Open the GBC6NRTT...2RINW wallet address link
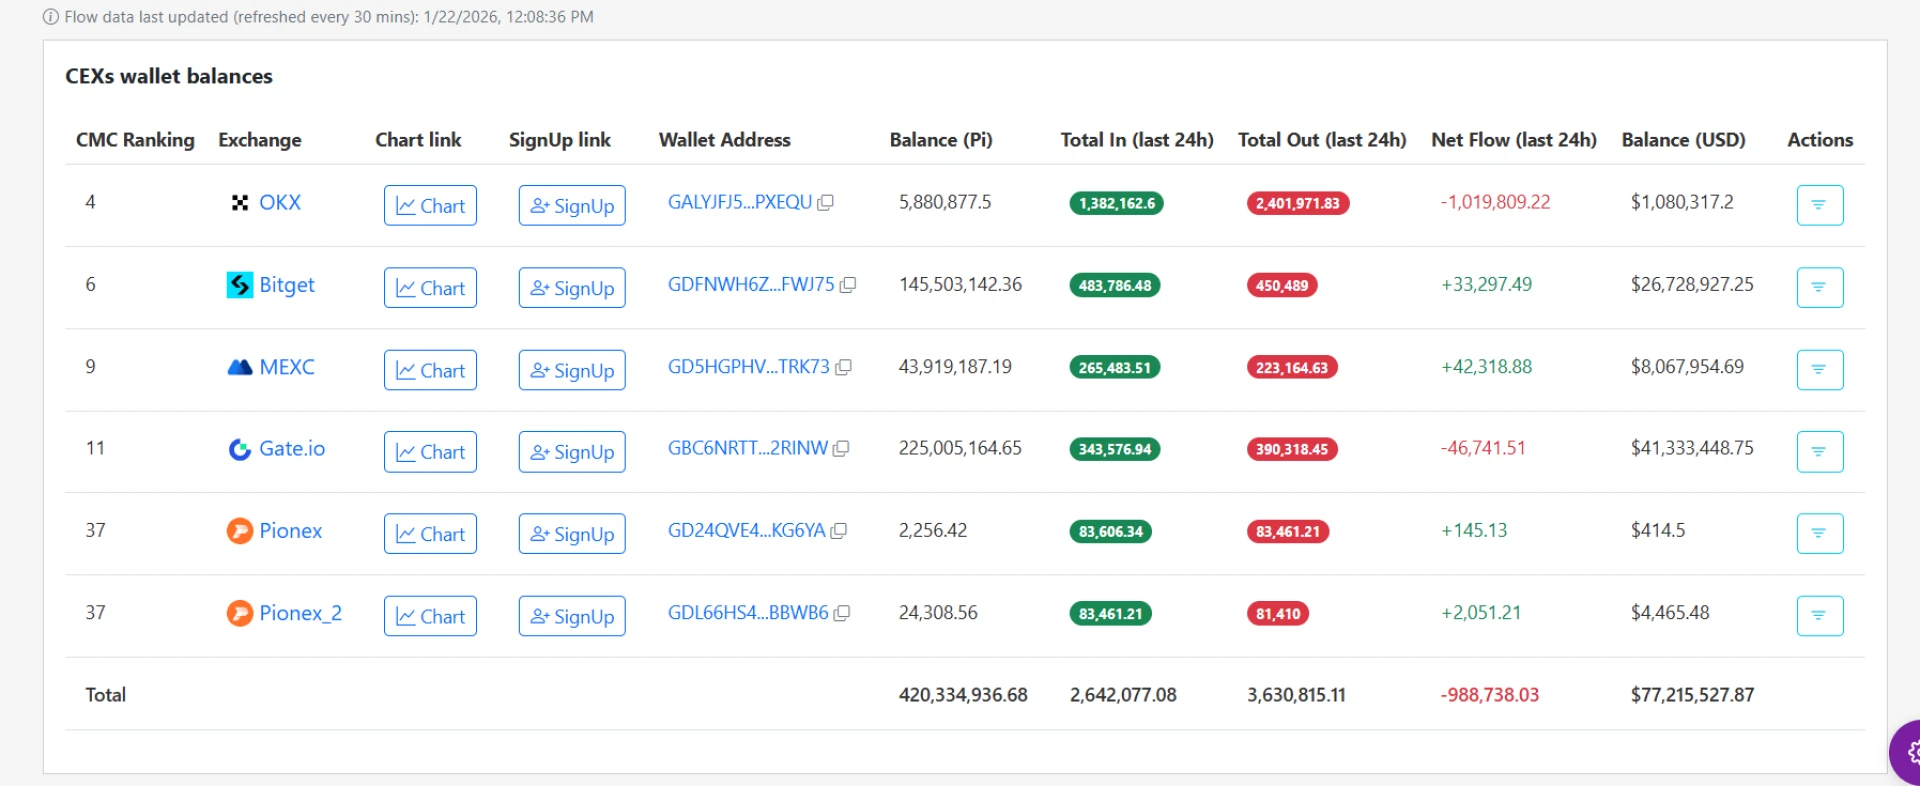This screenshot has height=786, width=1920. [x=747, y=448]
